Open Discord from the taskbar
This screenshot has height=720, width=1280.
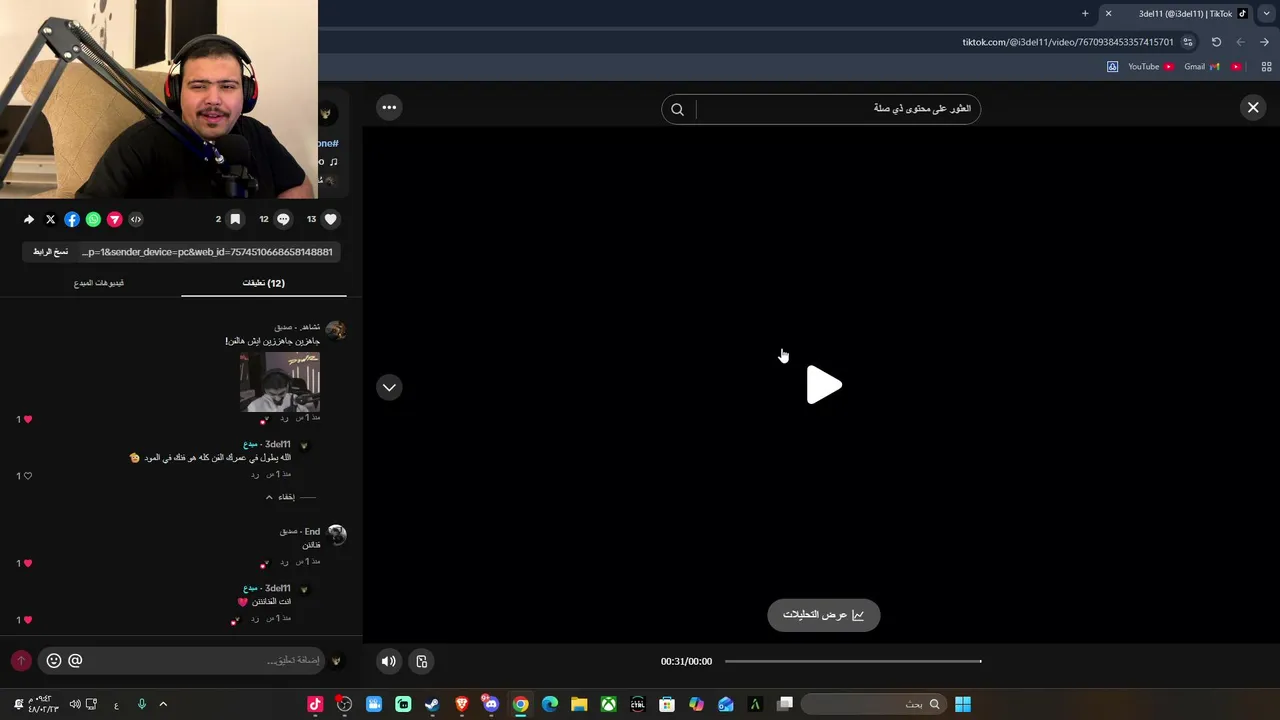coord(490,704)
